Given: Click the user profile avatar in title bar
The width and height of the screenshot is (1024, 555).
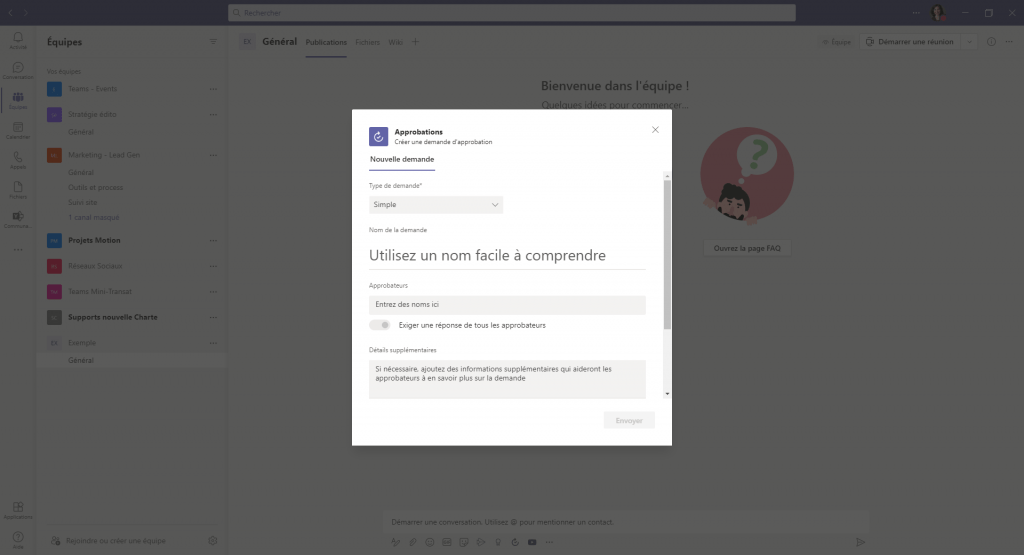Looking at the screenshot, I should click(938, 12).
